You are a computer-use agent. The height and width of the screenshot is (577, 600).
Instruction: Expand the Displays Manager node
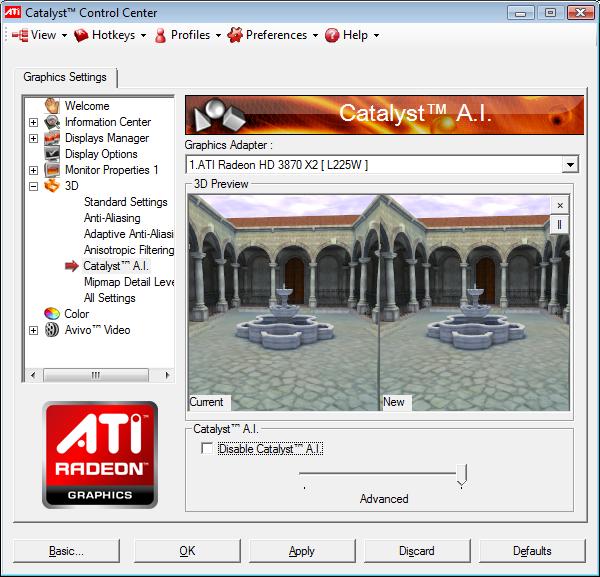tap(34, 138)
